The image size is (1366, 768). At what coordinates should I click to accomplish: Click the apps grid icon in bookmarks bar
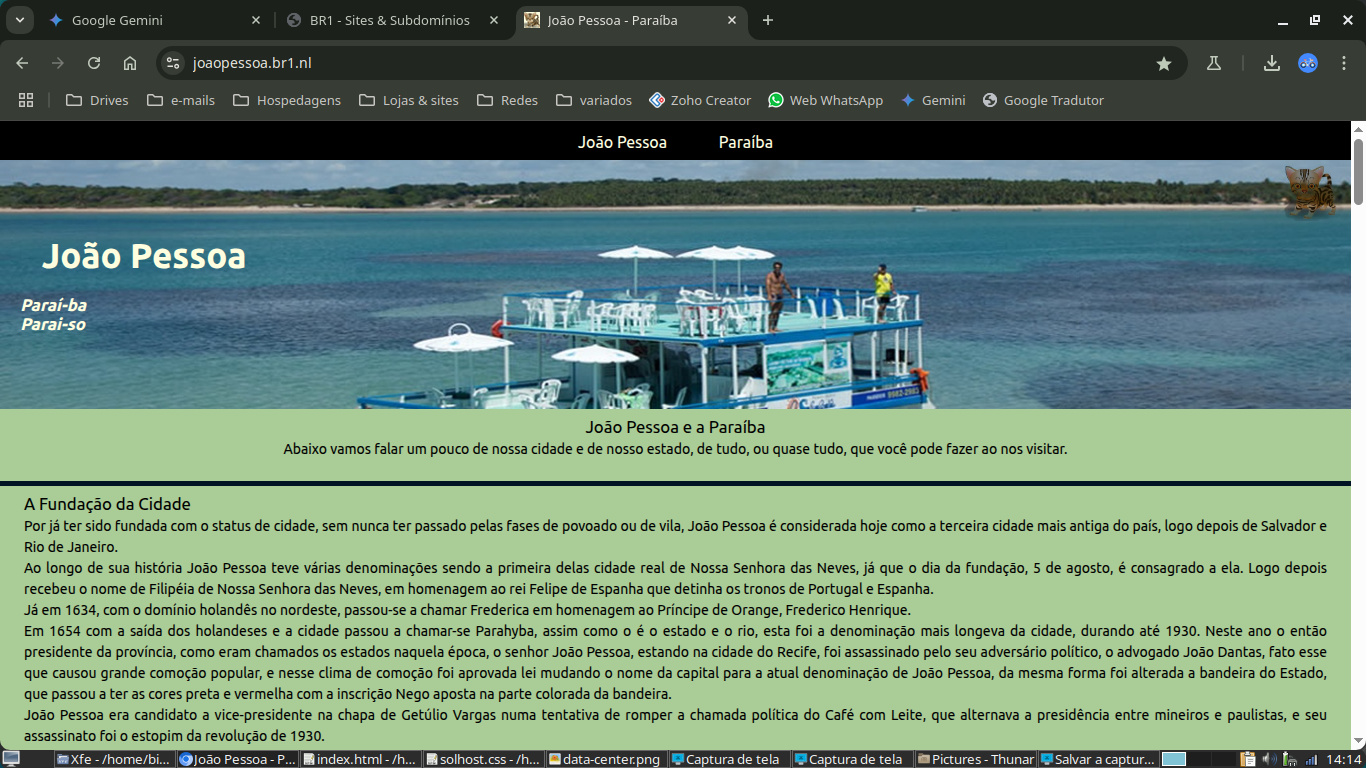[x=26, y=100]
